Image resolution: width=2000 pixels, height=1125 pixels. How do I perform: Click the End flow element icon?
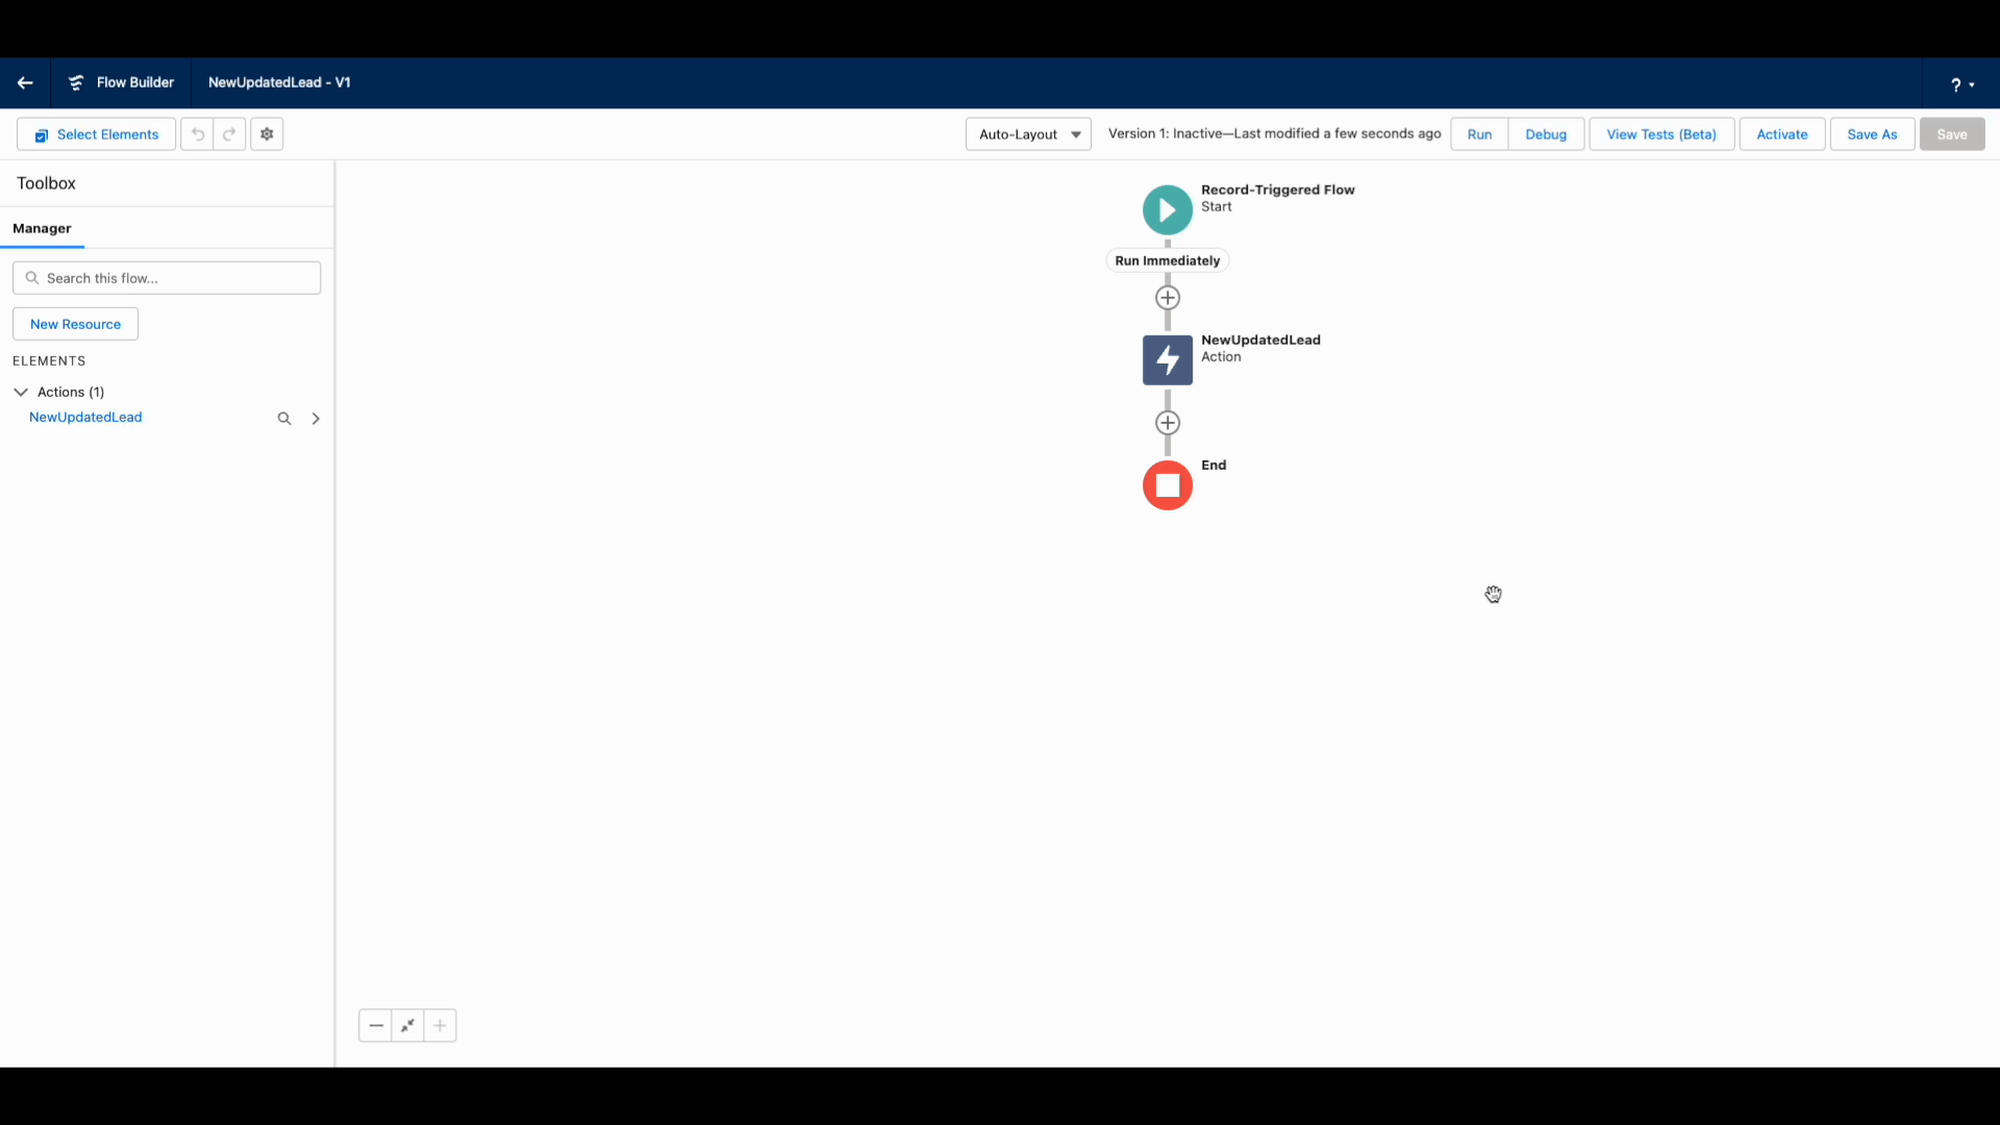(1167, 485)
